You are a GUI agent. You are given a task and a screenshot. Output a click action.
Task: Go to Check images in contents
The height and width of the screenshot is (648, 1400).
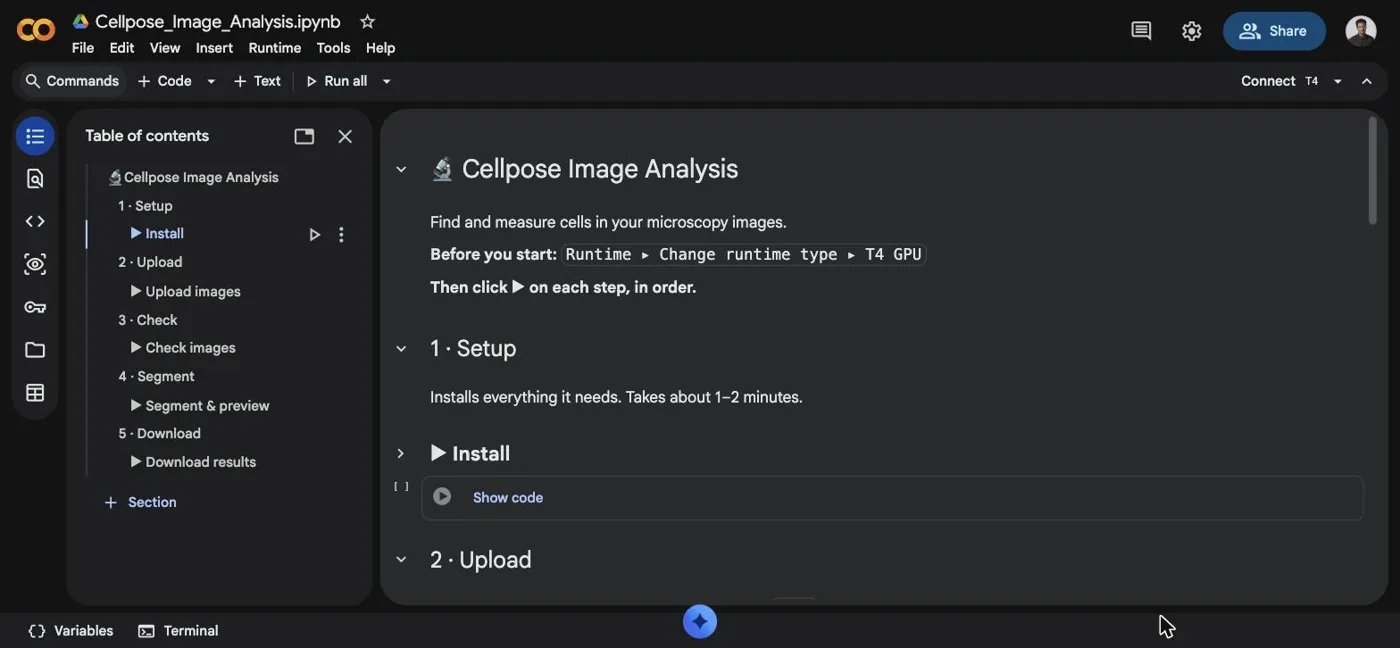(183, 348)
